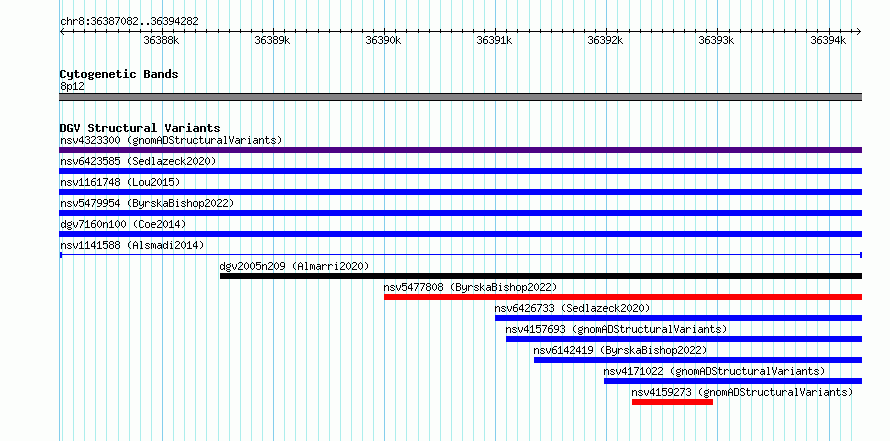
Task: Click the blue dgv7160n100 variant bar
Action: (x=460, y=234)
